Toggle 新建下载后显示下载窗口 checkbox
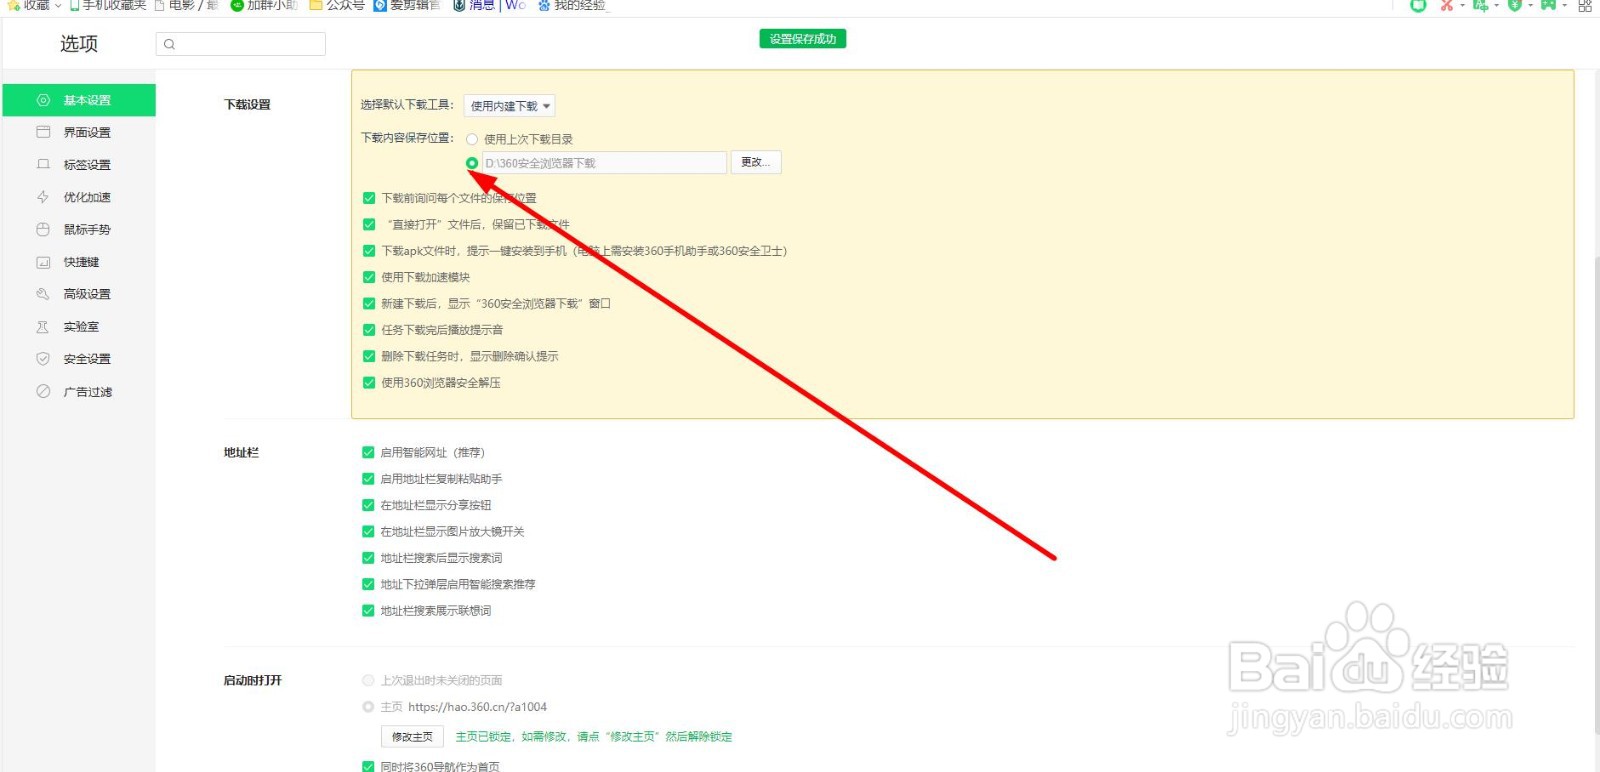1600x772 pixels. 369,303
